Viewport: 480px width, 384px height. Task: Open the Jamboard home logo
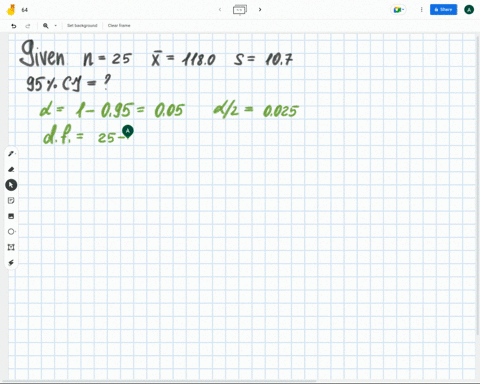coord(11,10)
